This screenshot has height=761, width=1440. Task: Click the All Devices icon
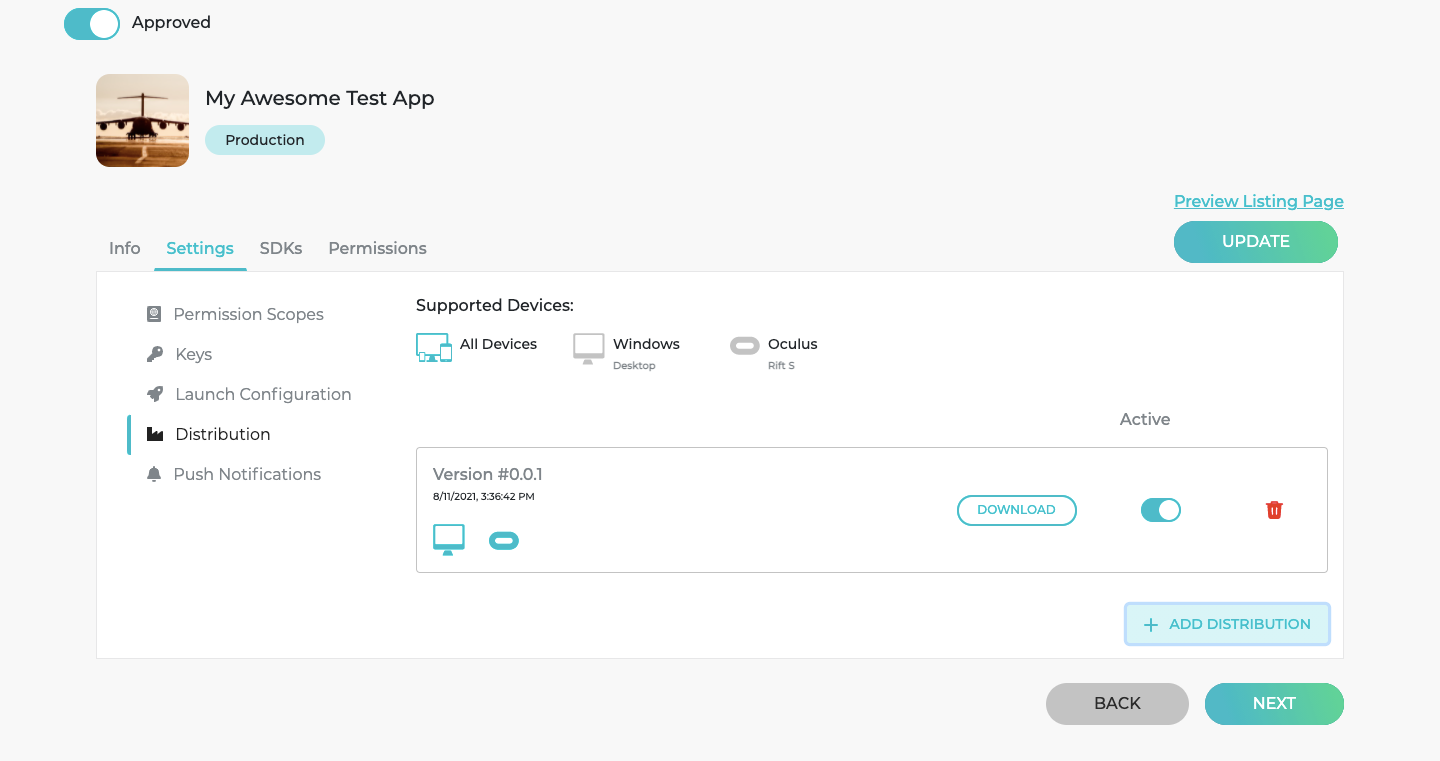pos(434,348)
